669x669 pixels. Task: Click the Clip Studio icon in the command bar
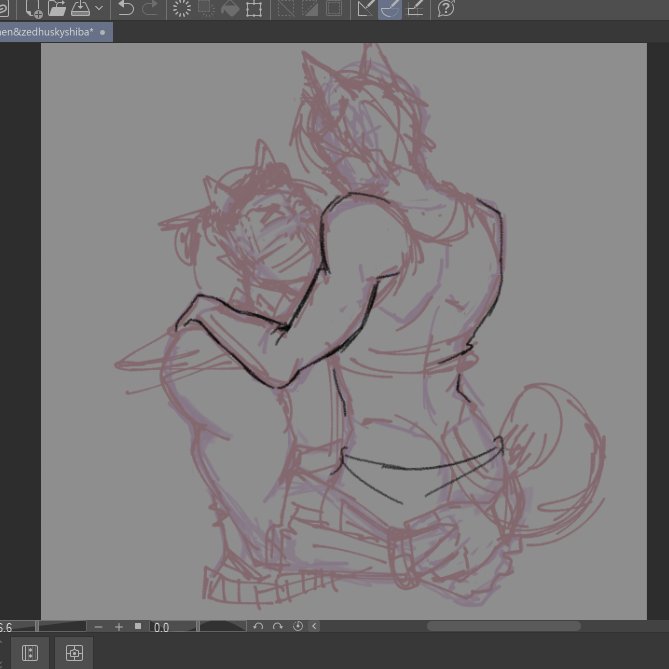[x=3, y=9]
